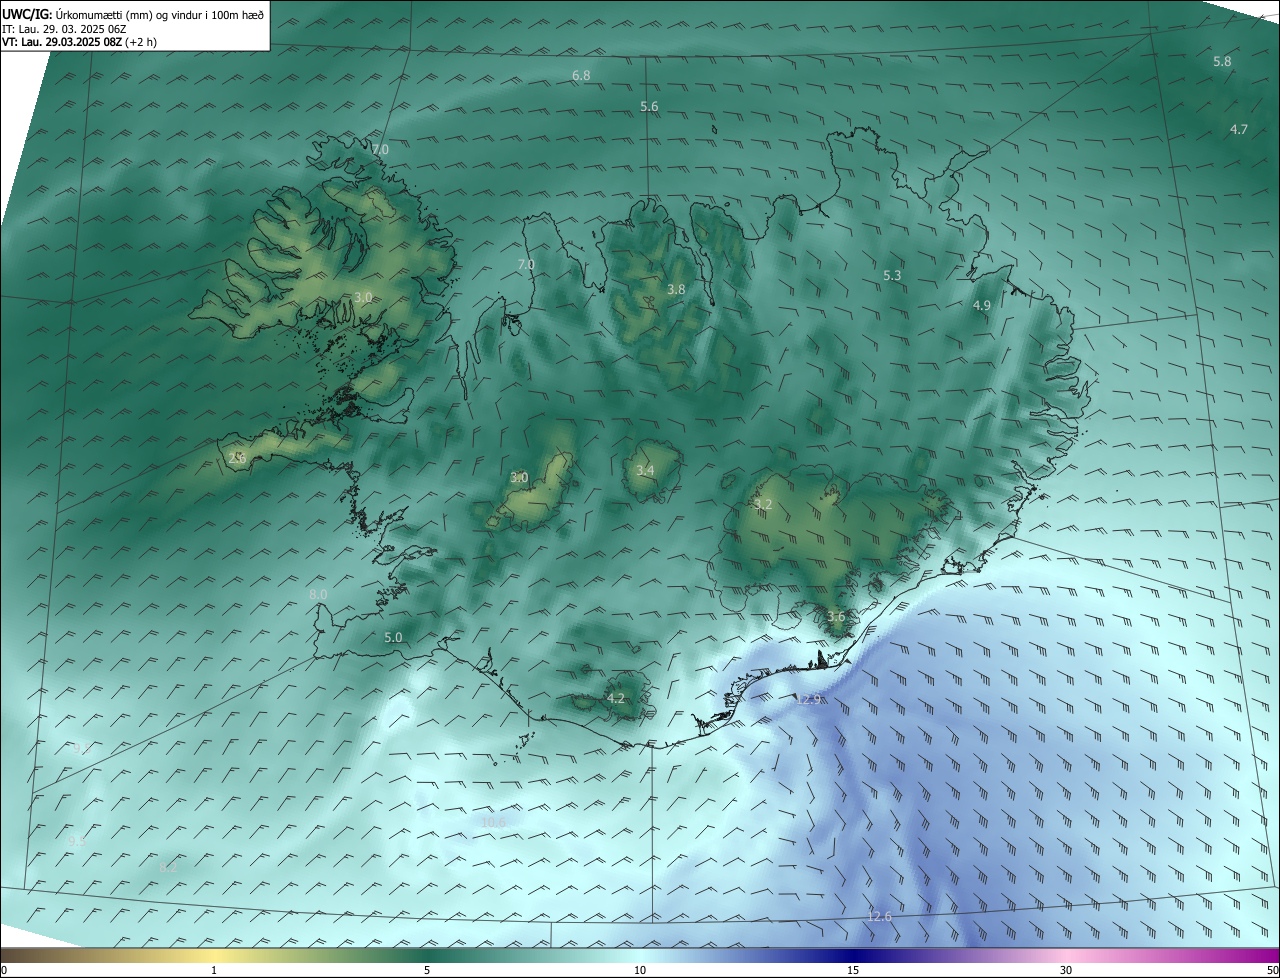Click the color scale tick label 15

point(853,970)
